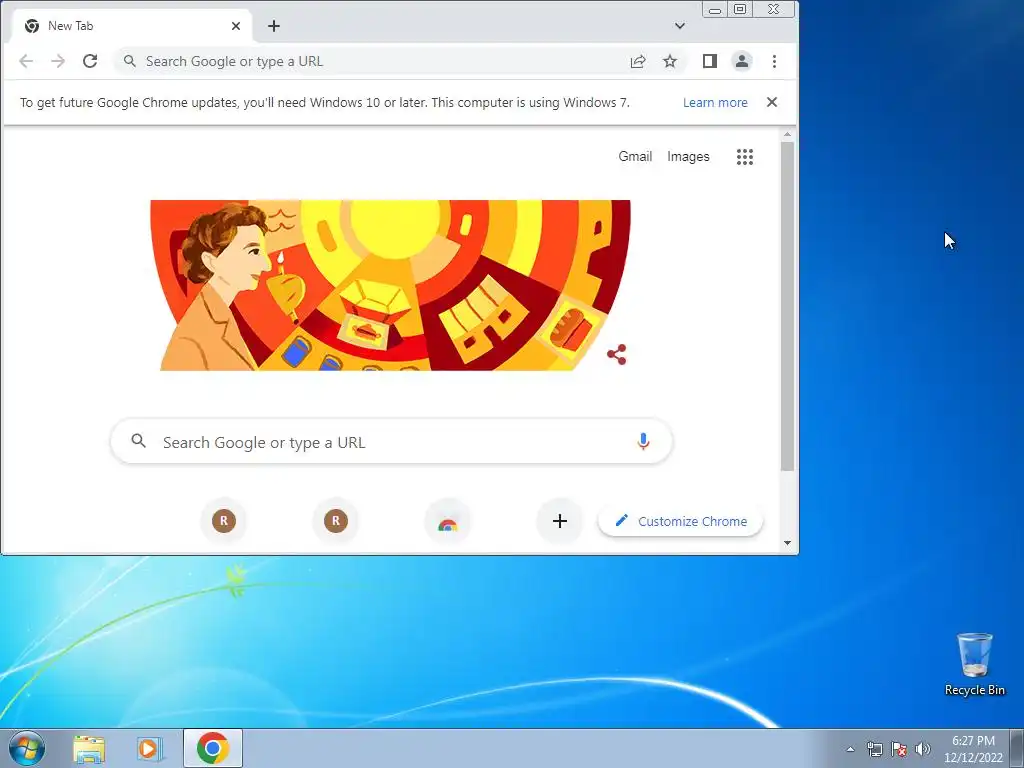
Task: Click the magnifier icon in Google search box
Action: click(138, 441)
